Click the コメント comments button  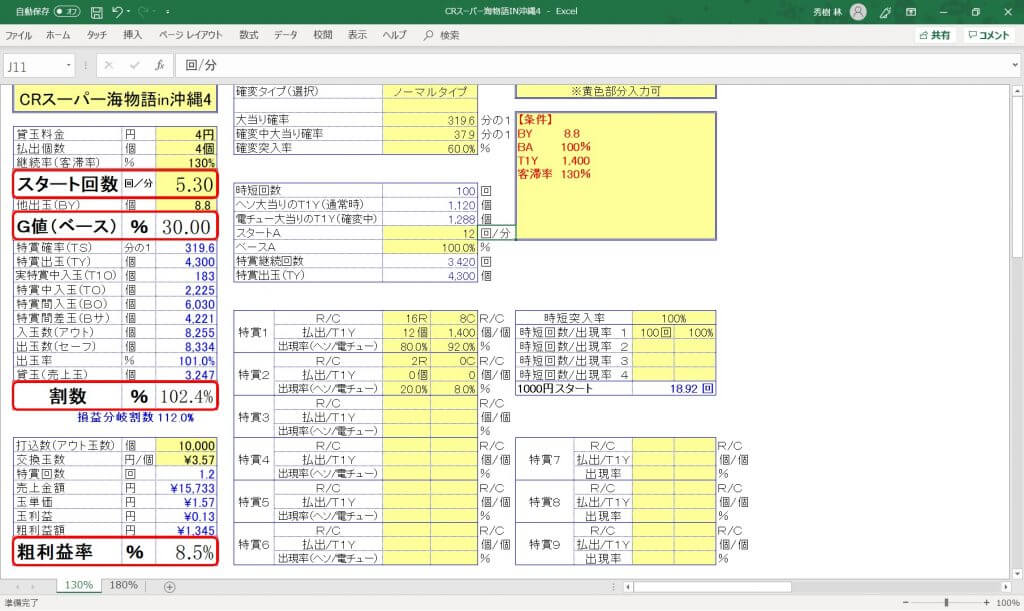[989, 35]
